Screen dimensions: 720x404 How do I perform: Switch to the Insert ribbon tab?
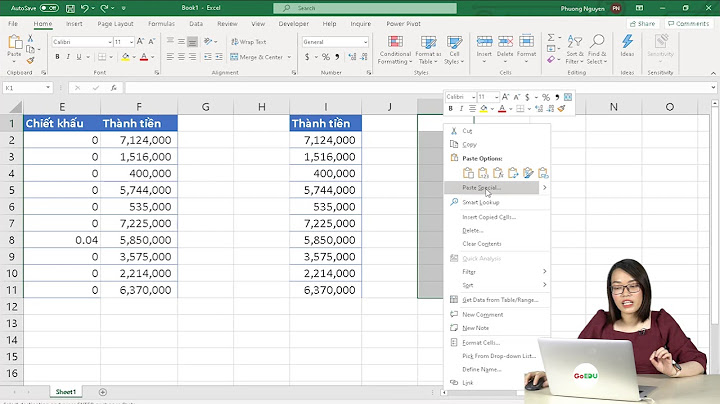tap(74, 23)
